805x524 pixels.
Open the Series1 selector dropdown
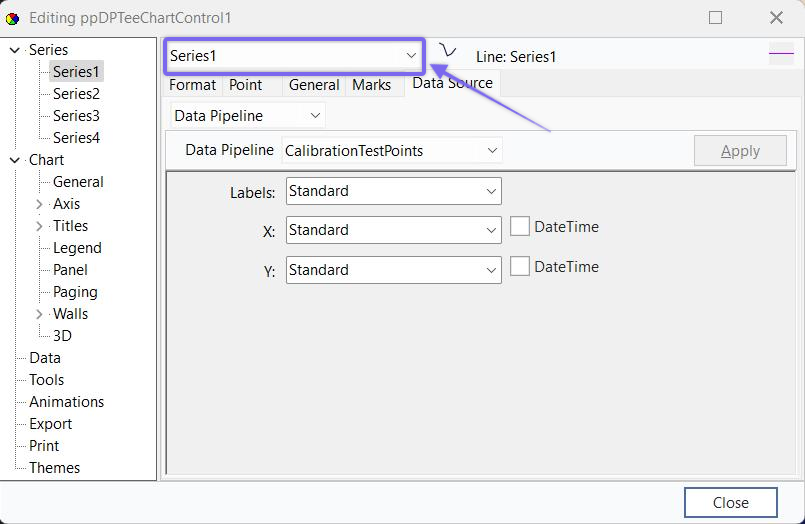[x=410, y=56]
